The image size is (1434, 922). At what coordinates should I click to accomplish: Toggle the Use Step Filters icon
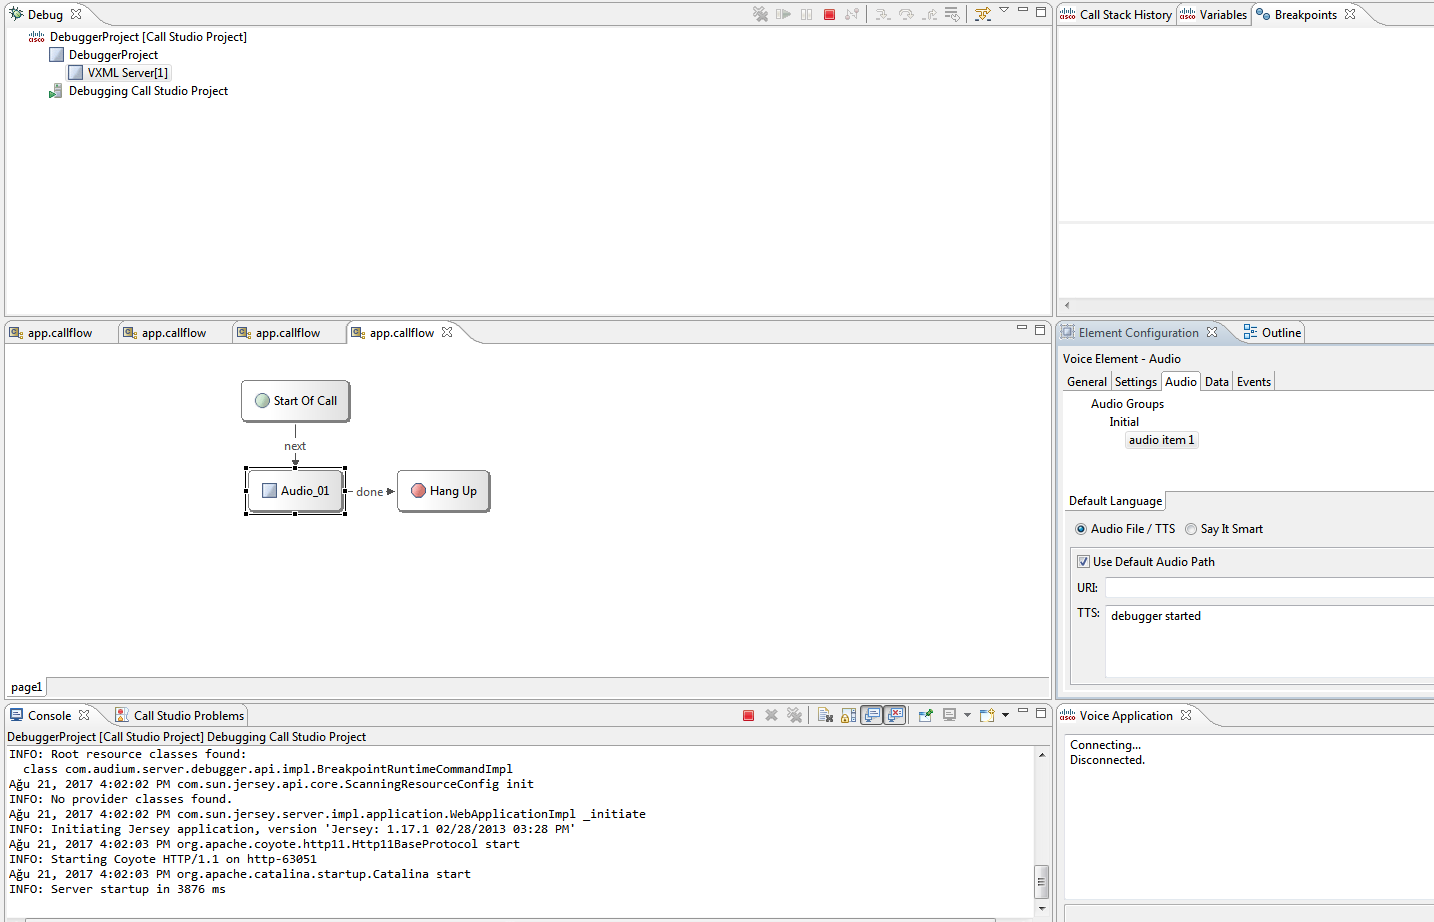click(982, 14)
